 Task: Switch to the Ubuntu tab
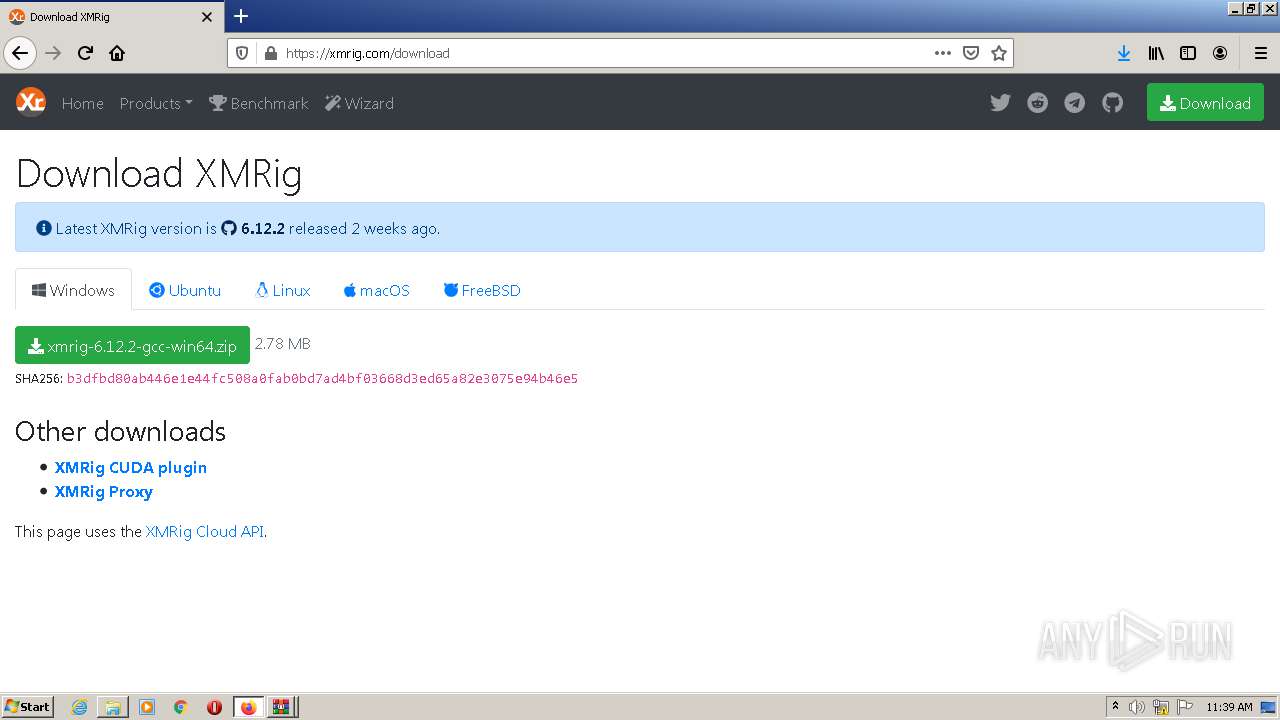click(x=185, y=290)
